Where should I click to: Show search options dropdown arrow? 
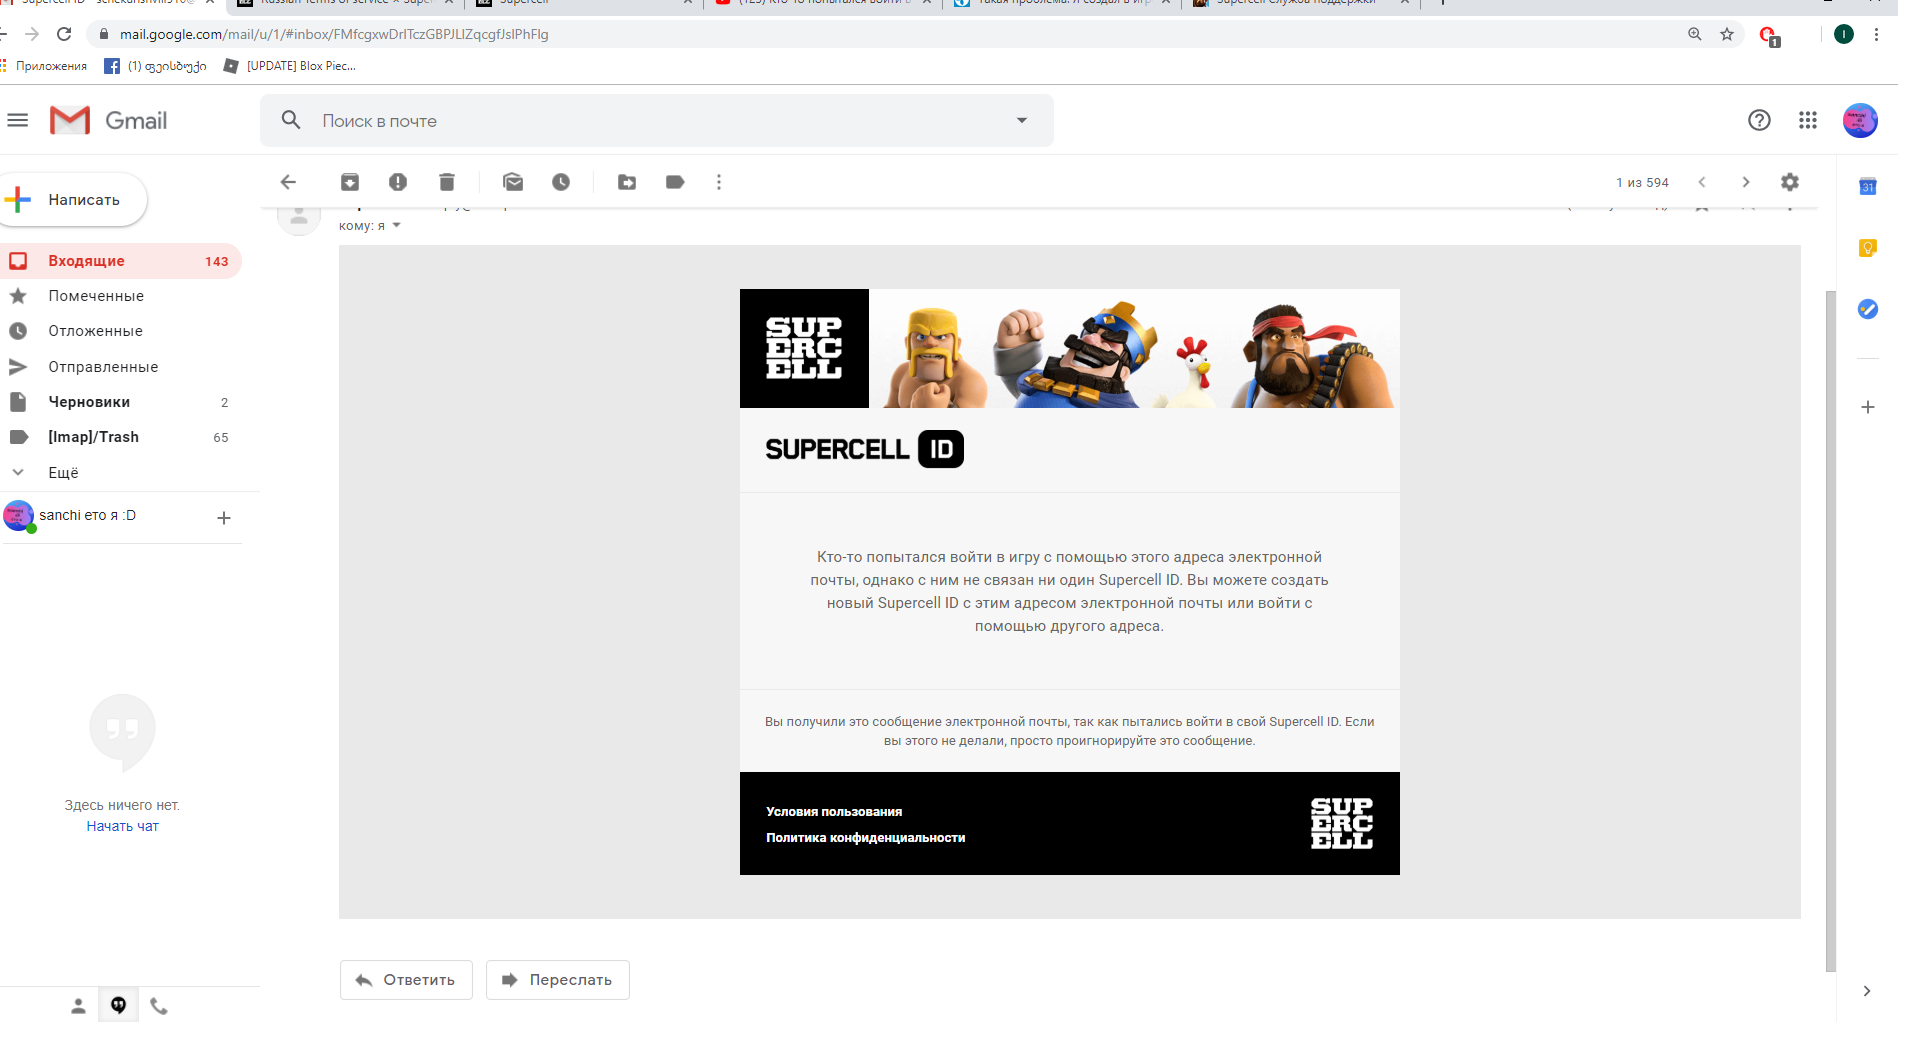[1022, 120]
